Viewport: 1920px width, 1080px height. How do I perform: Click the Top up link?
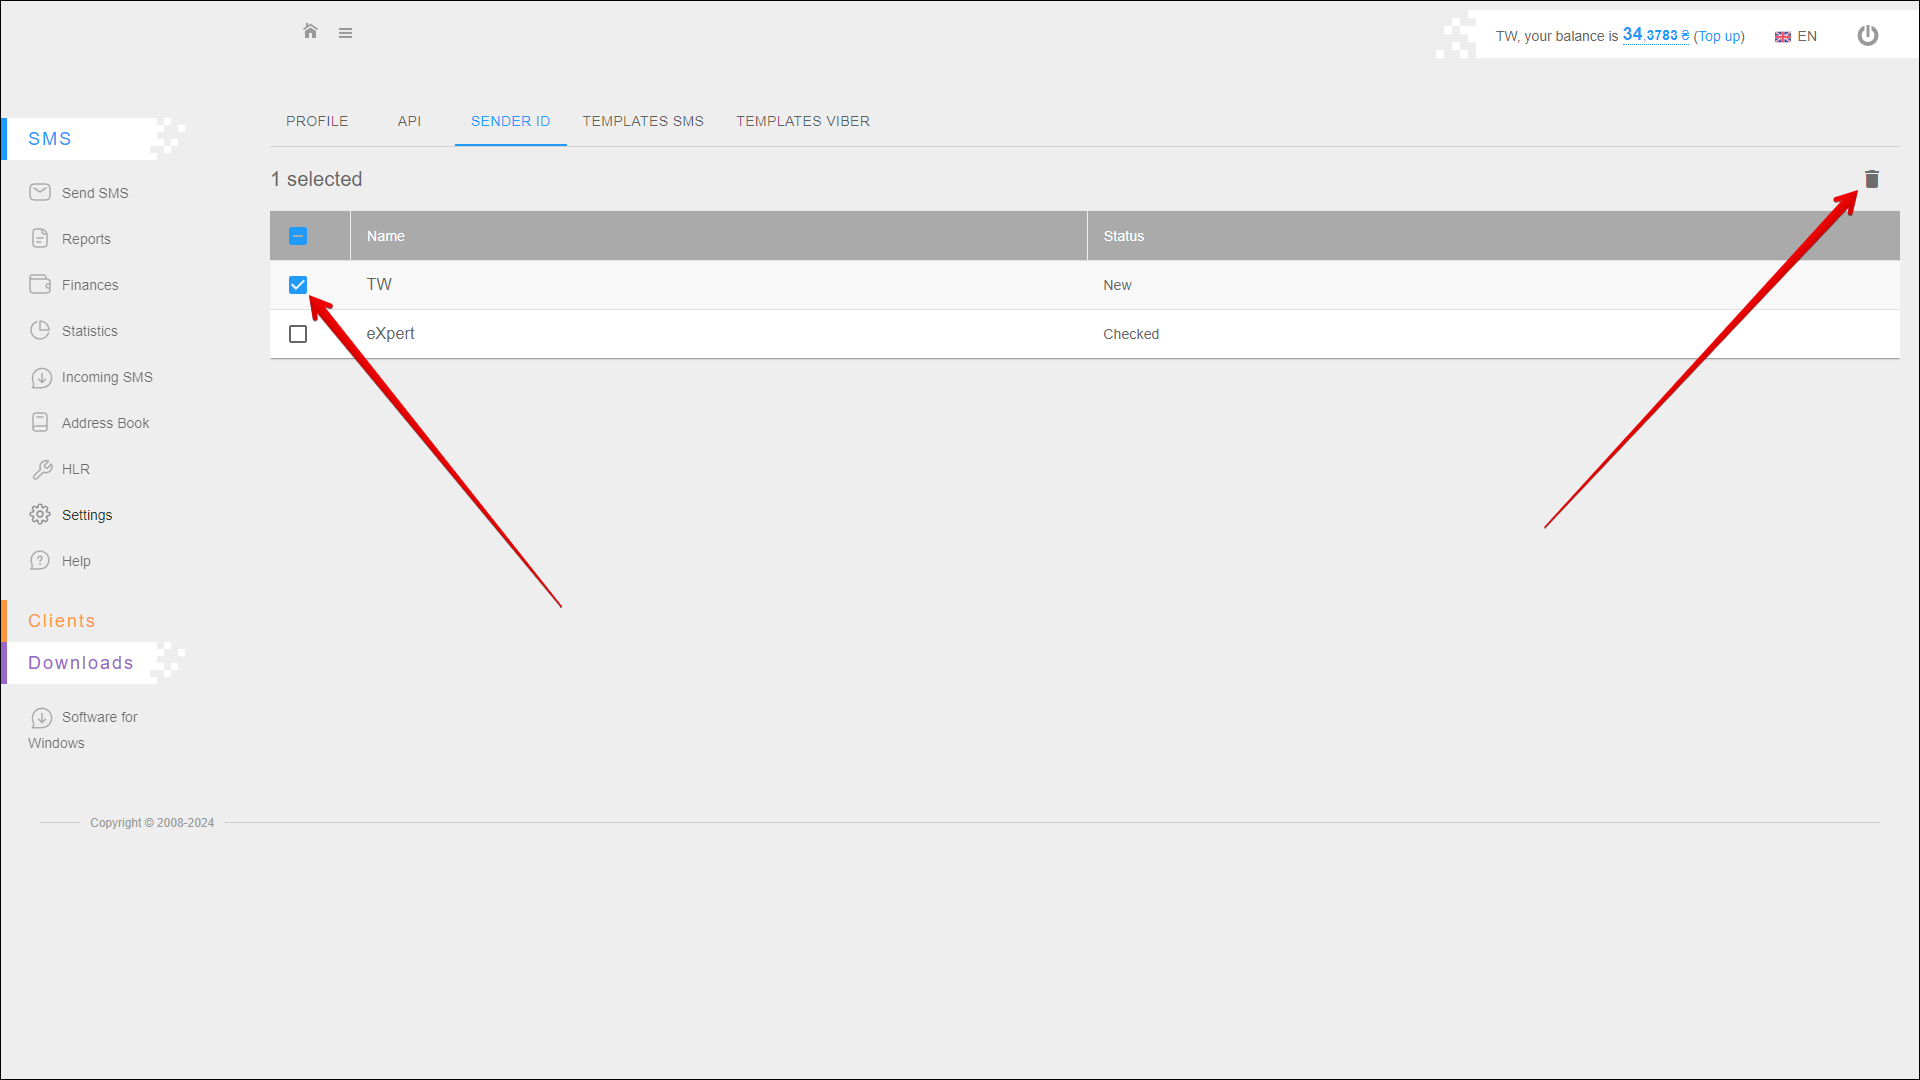point(1718,36)
